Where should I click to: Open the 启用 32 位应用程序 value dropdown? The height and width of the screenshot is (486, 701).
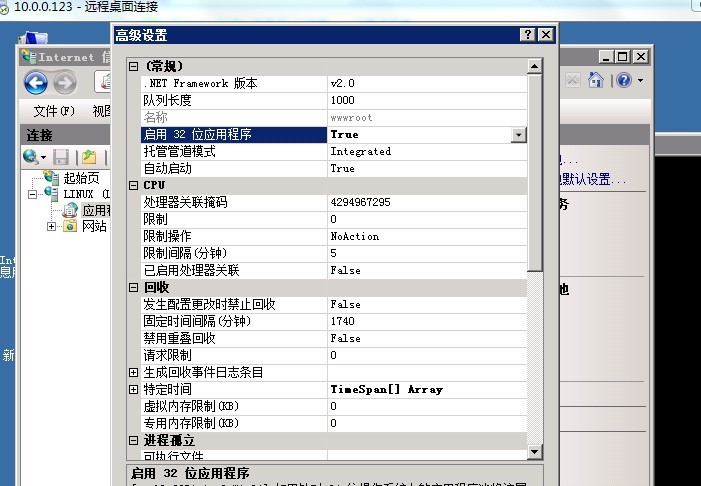[x=519, y=135]
